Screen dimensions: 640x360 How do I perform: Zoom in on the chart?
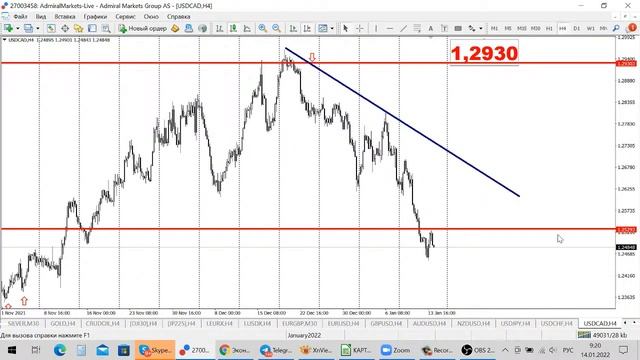262,28
